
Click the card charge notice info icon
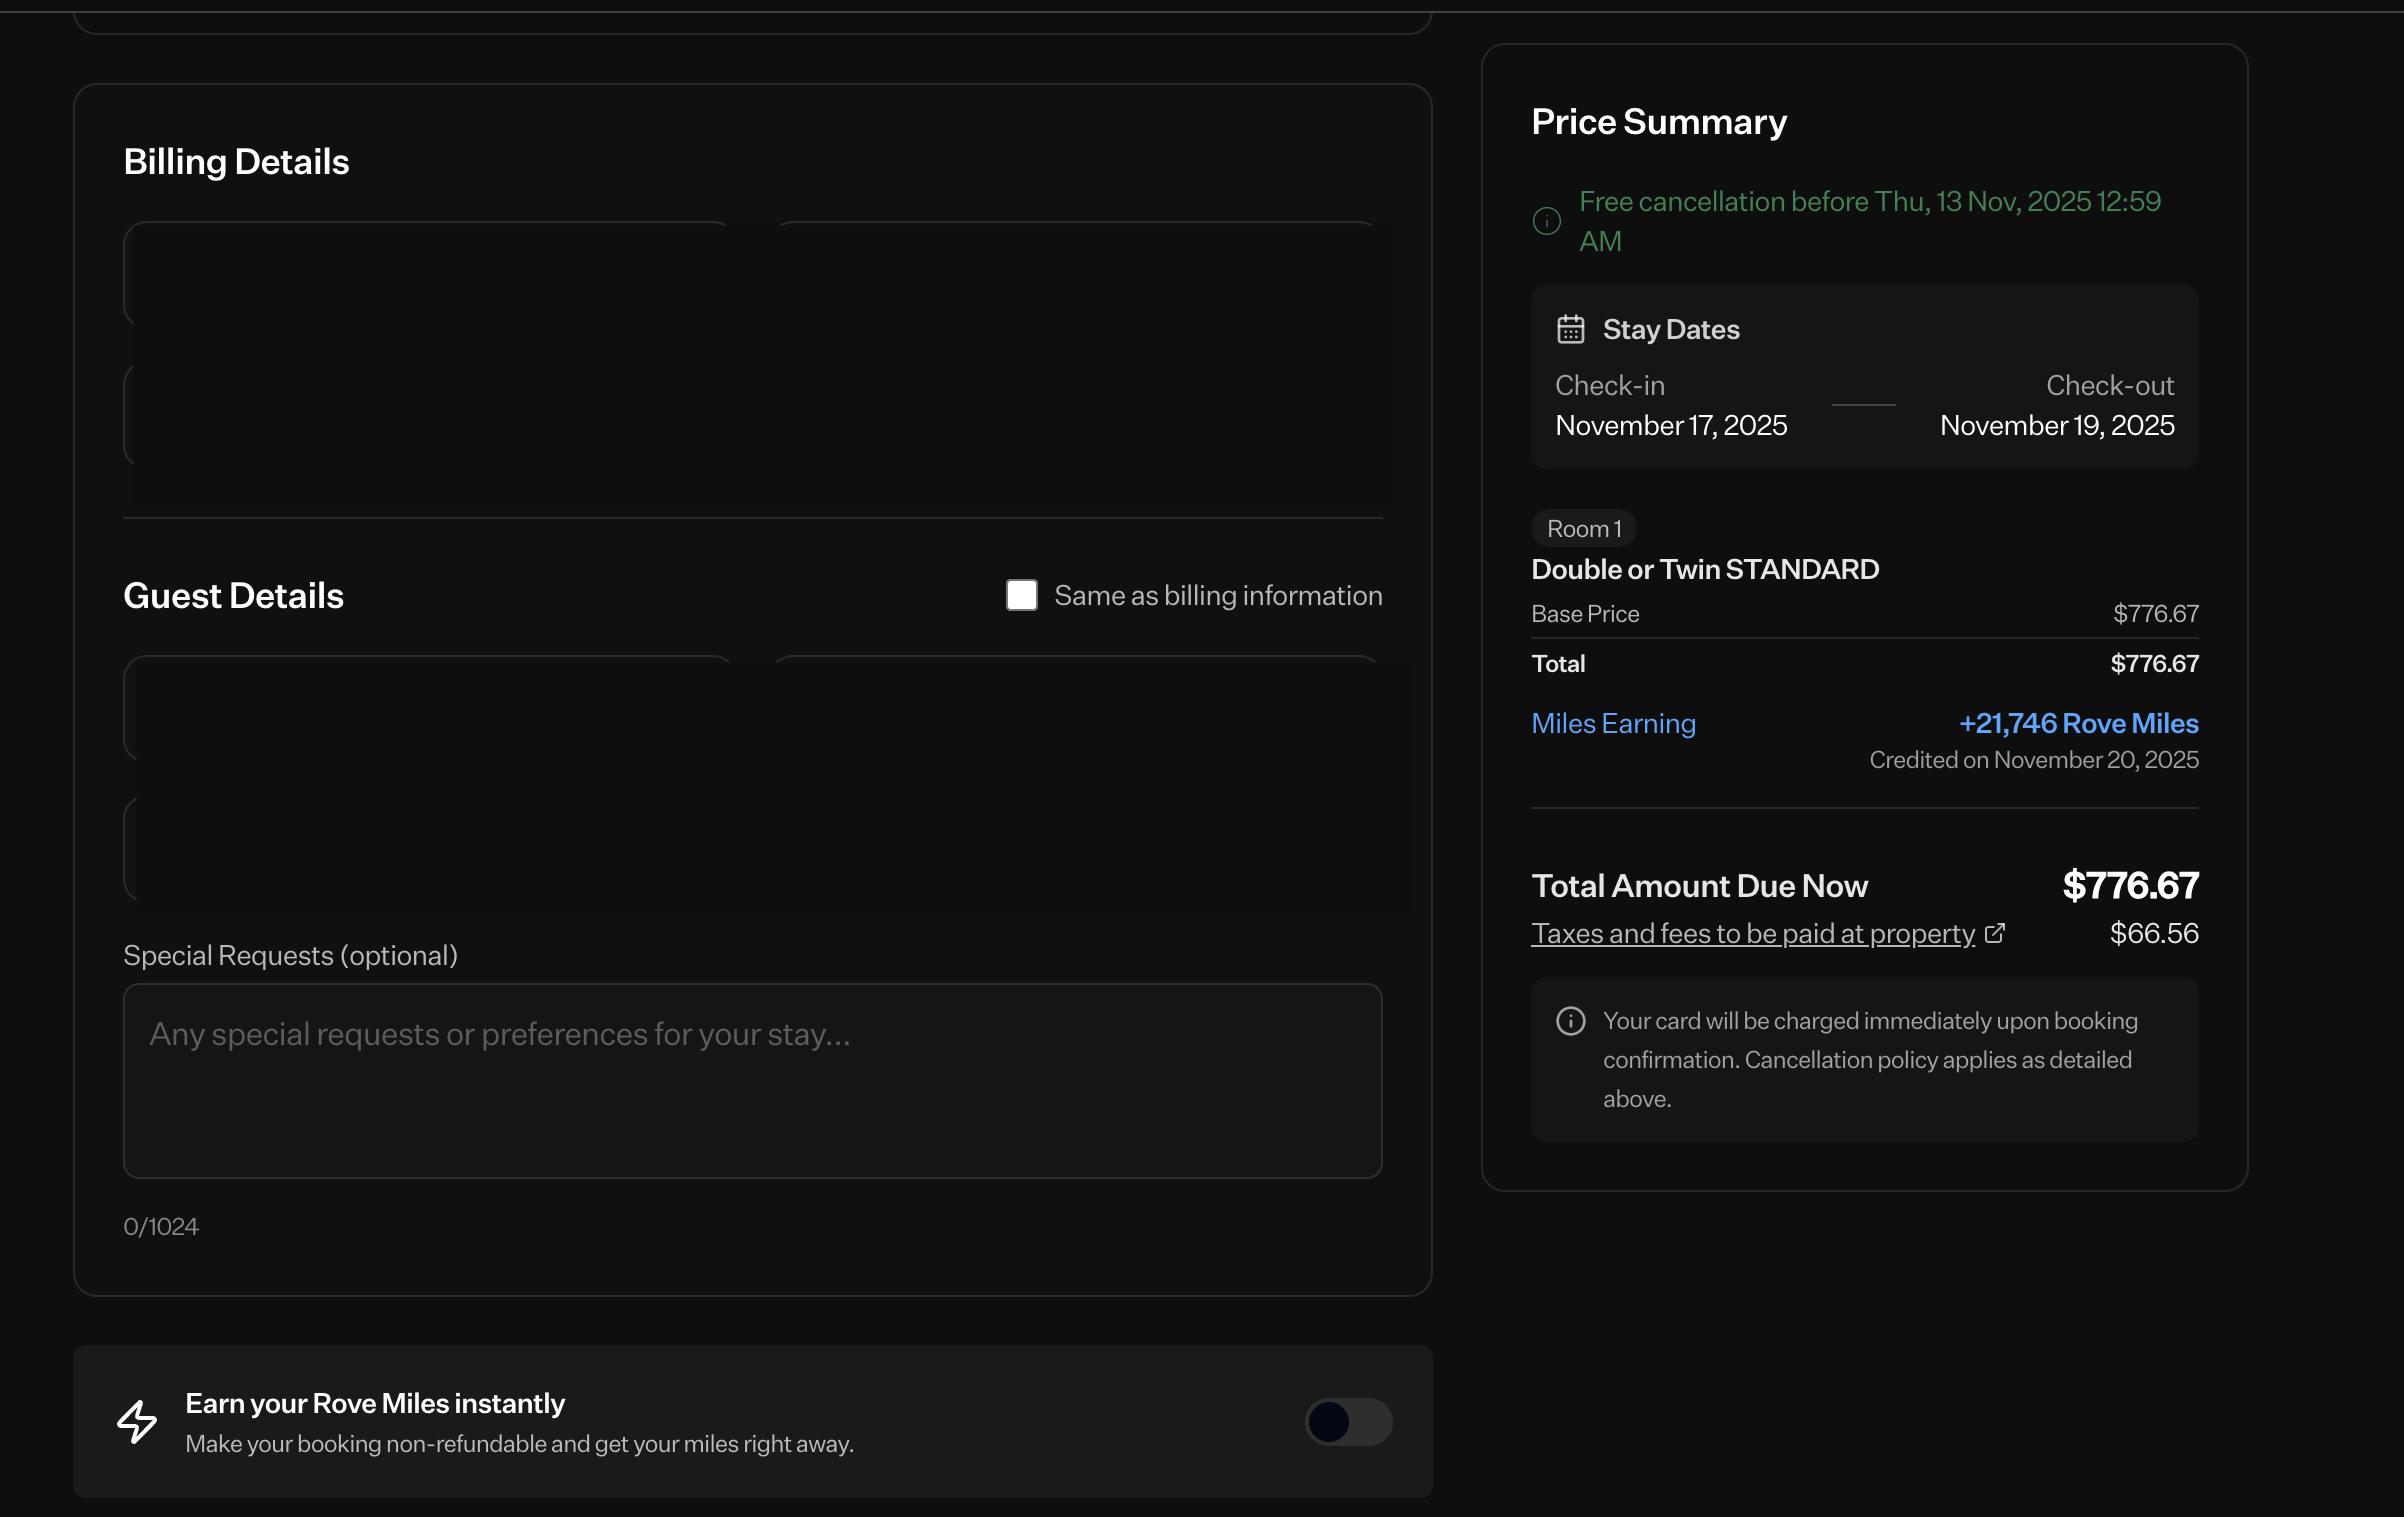click(x=1570, y=1021)
